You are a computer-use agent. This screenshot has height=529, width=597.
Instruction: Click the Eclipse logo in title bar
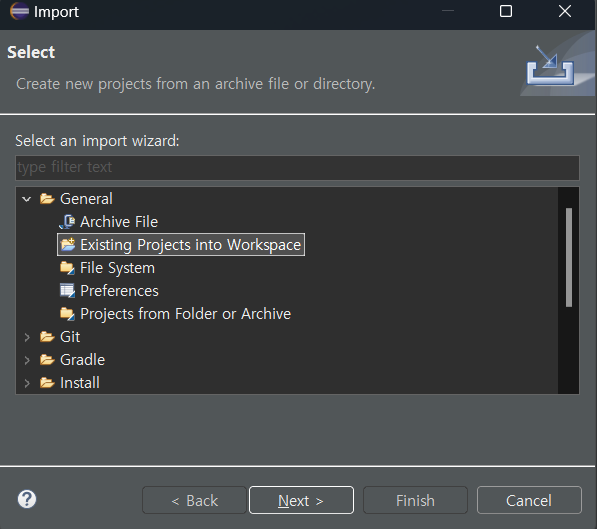pyautogui.click(x=19, y=11)
